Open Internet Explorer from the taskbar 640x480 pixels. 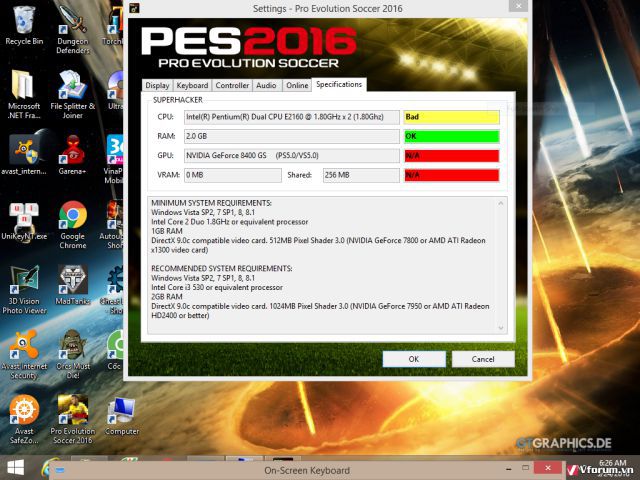(46, 468)
